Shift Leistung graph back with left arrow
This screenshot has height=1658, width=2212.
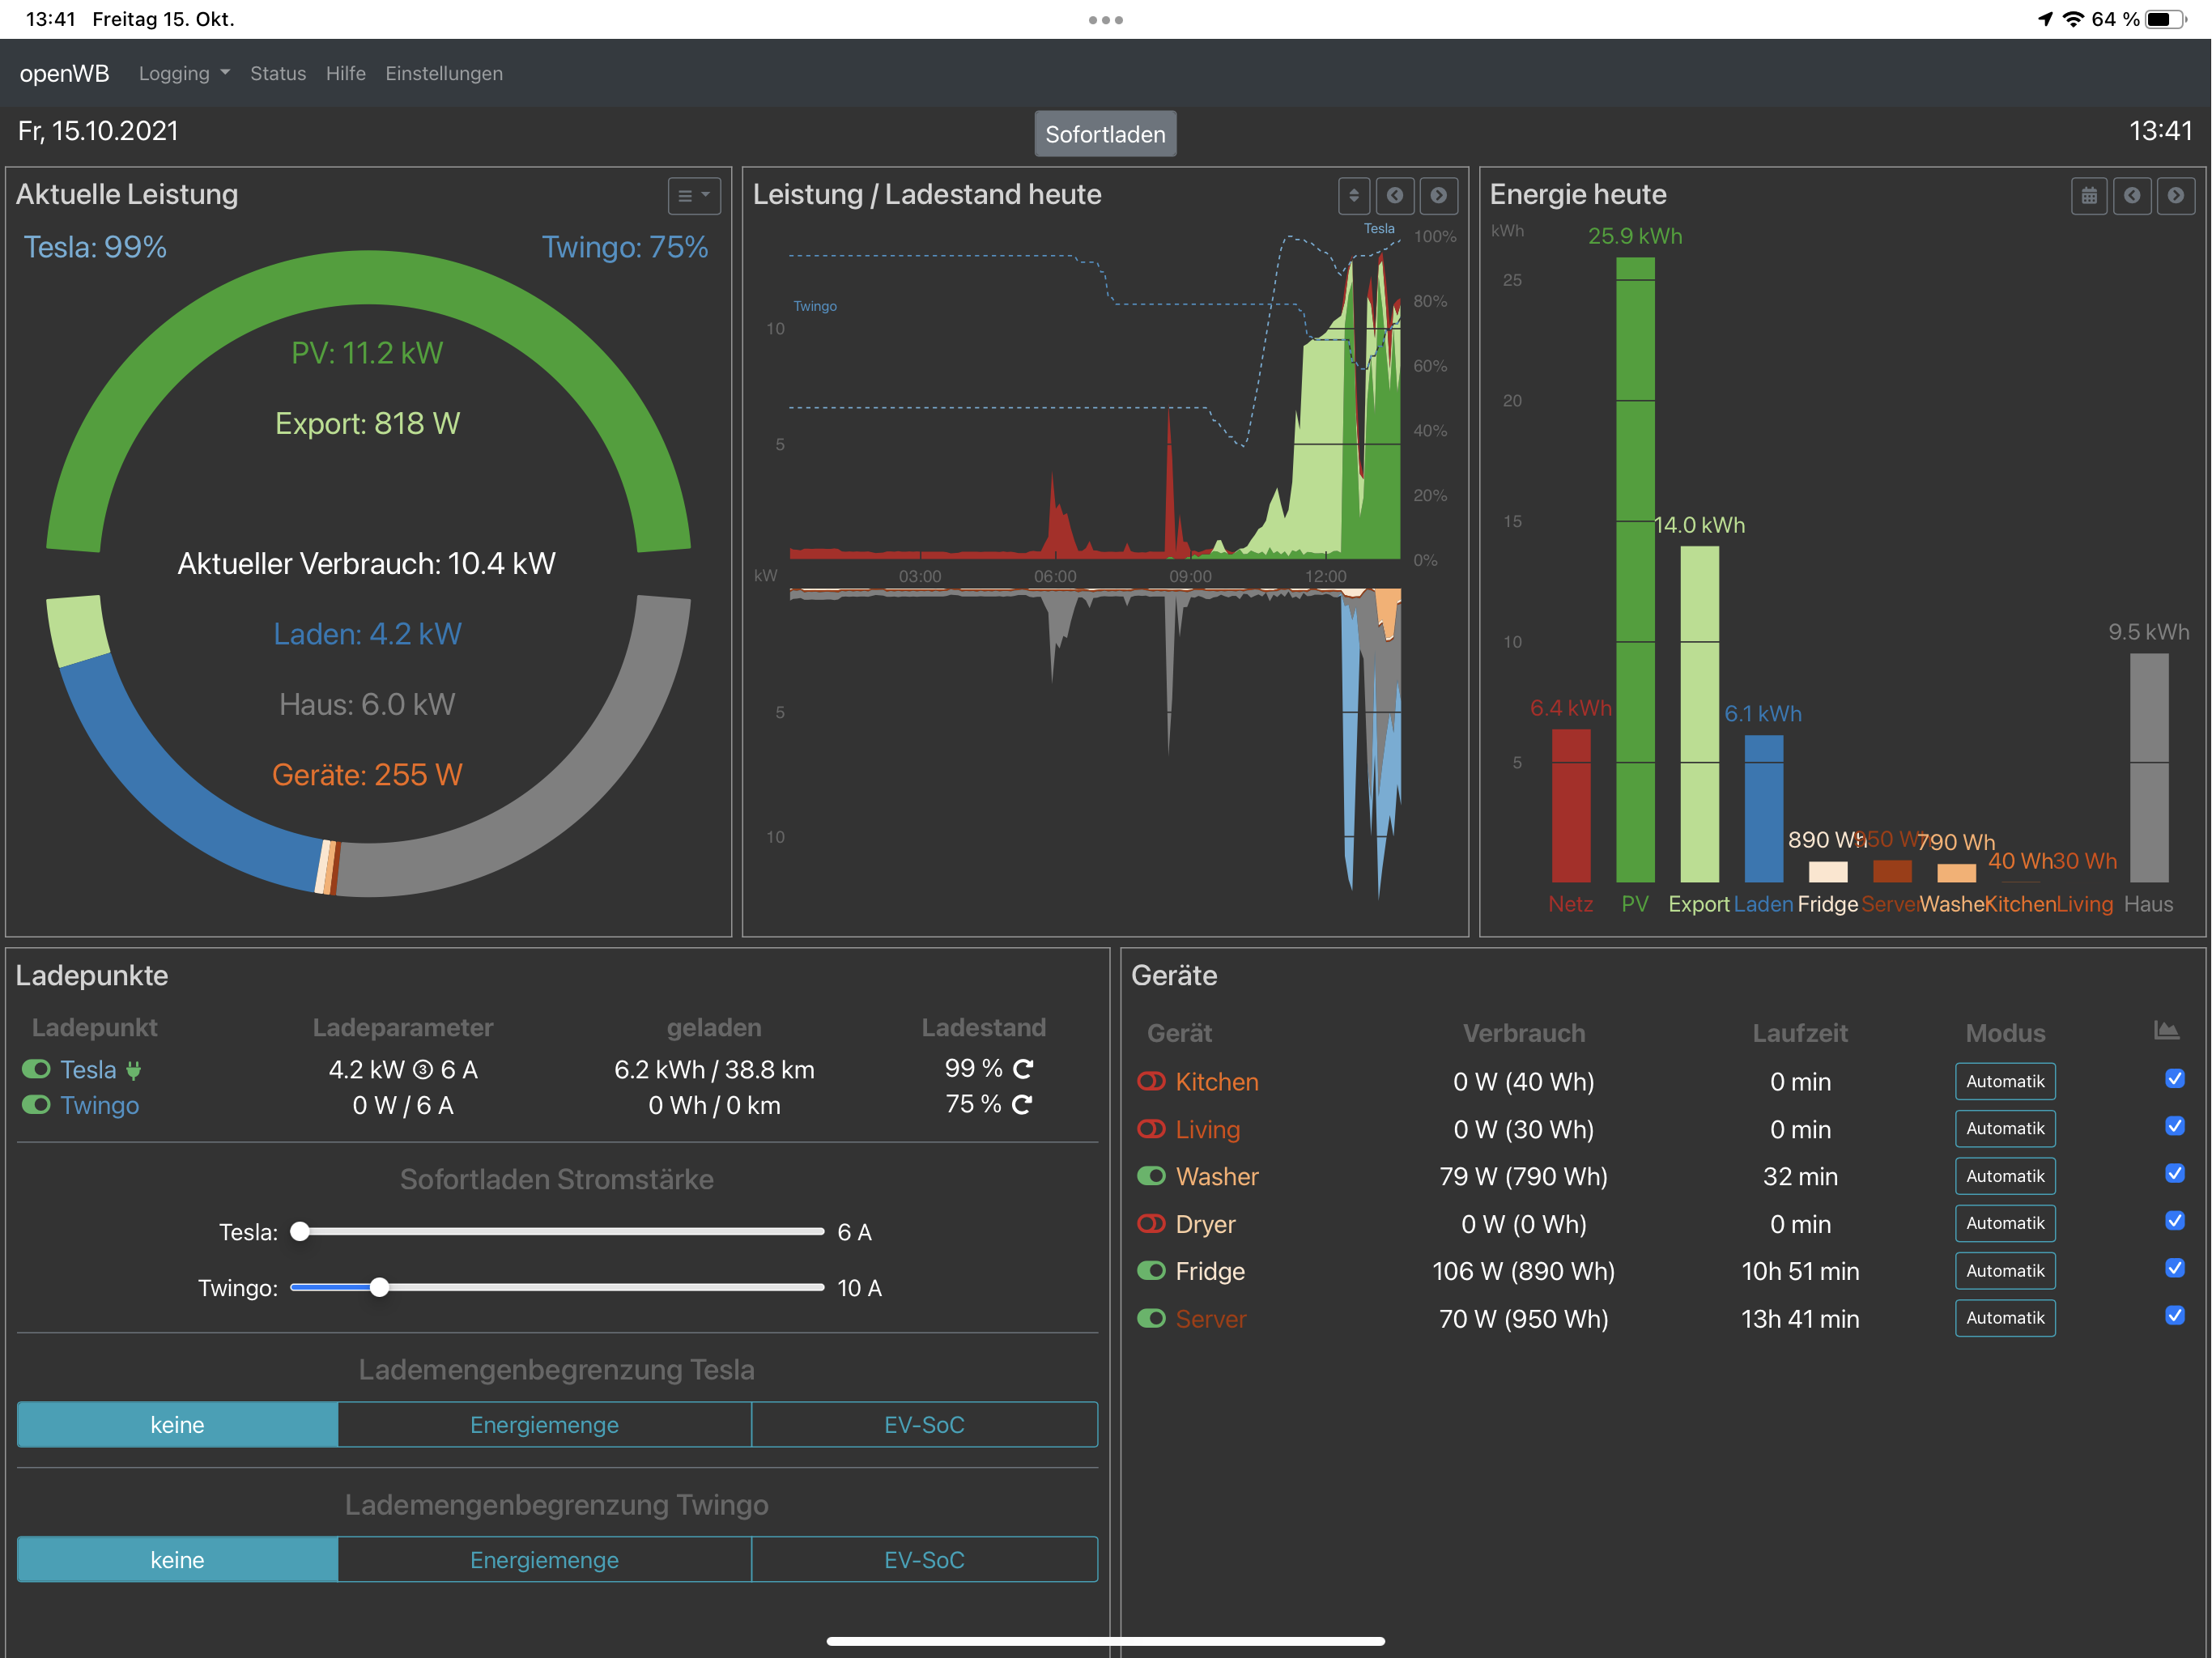(x=1394, y=196)
